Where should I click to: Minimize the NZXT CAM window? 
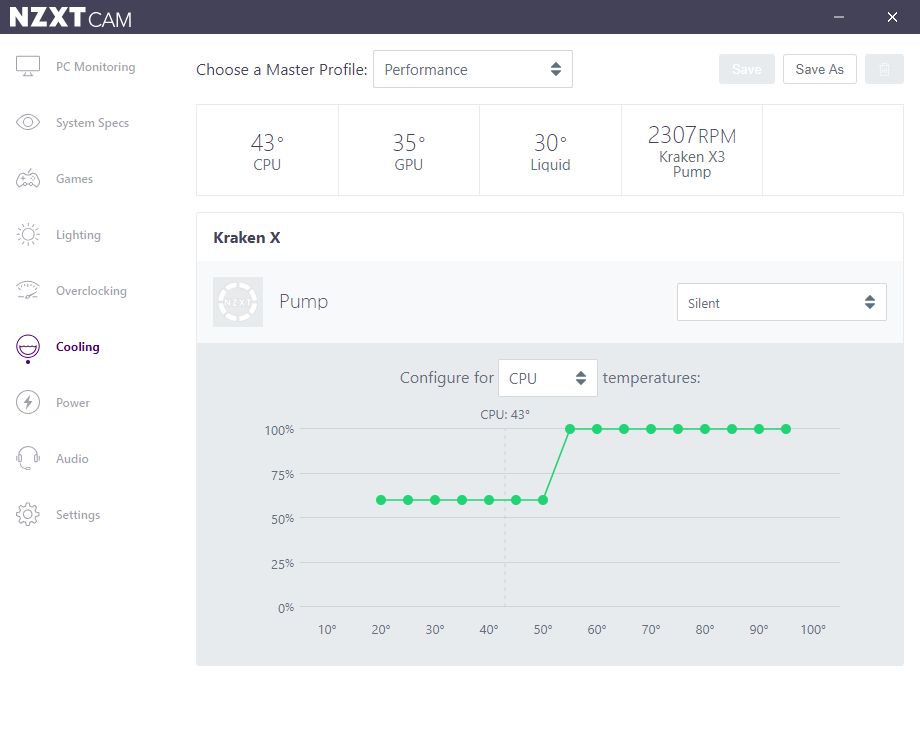click(x=839, y=17)
